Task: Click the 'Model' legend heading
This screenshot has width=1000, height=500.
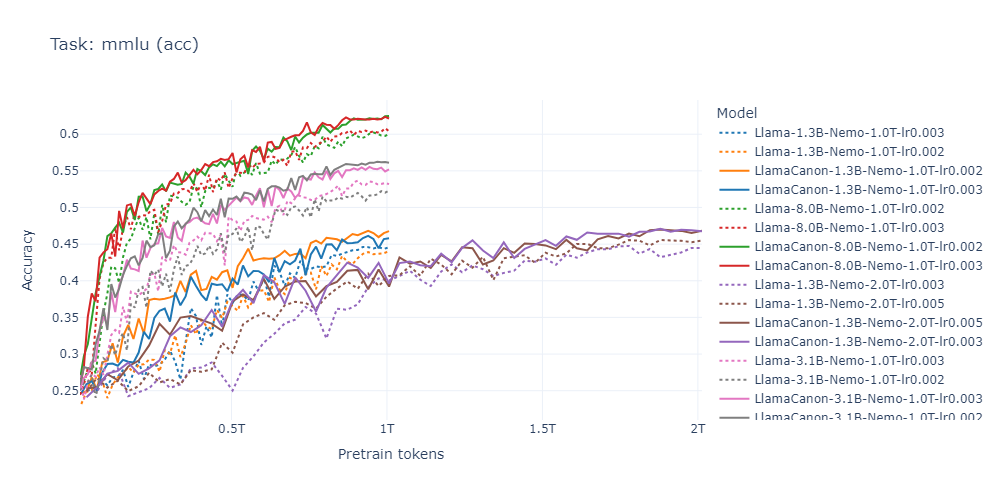Action: pyautogui.click(x=737, y=114)
